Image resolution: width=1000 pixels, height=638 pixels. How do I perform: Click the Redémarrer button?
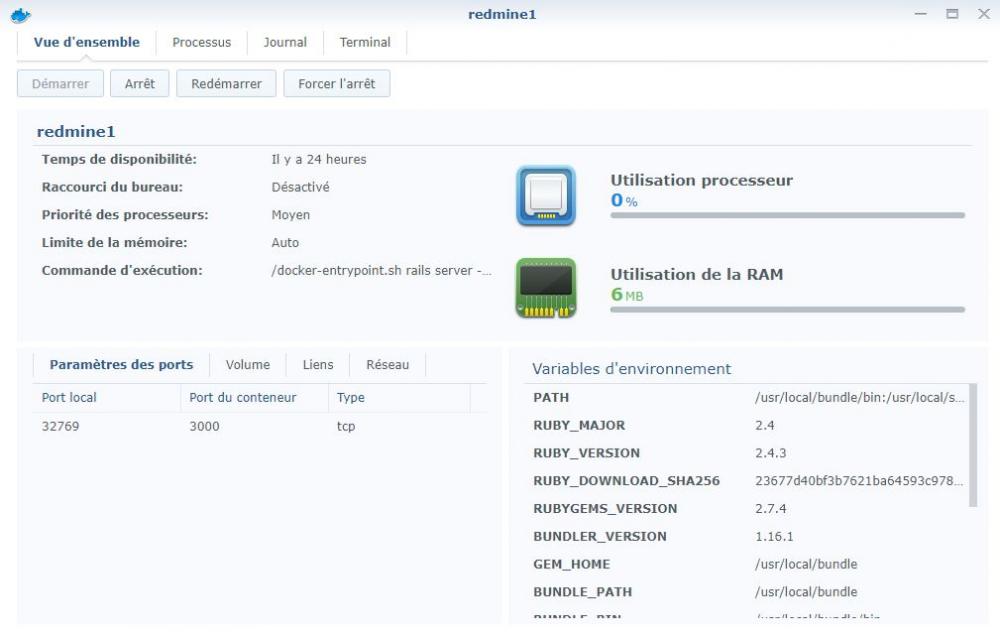tap(226, 84)
